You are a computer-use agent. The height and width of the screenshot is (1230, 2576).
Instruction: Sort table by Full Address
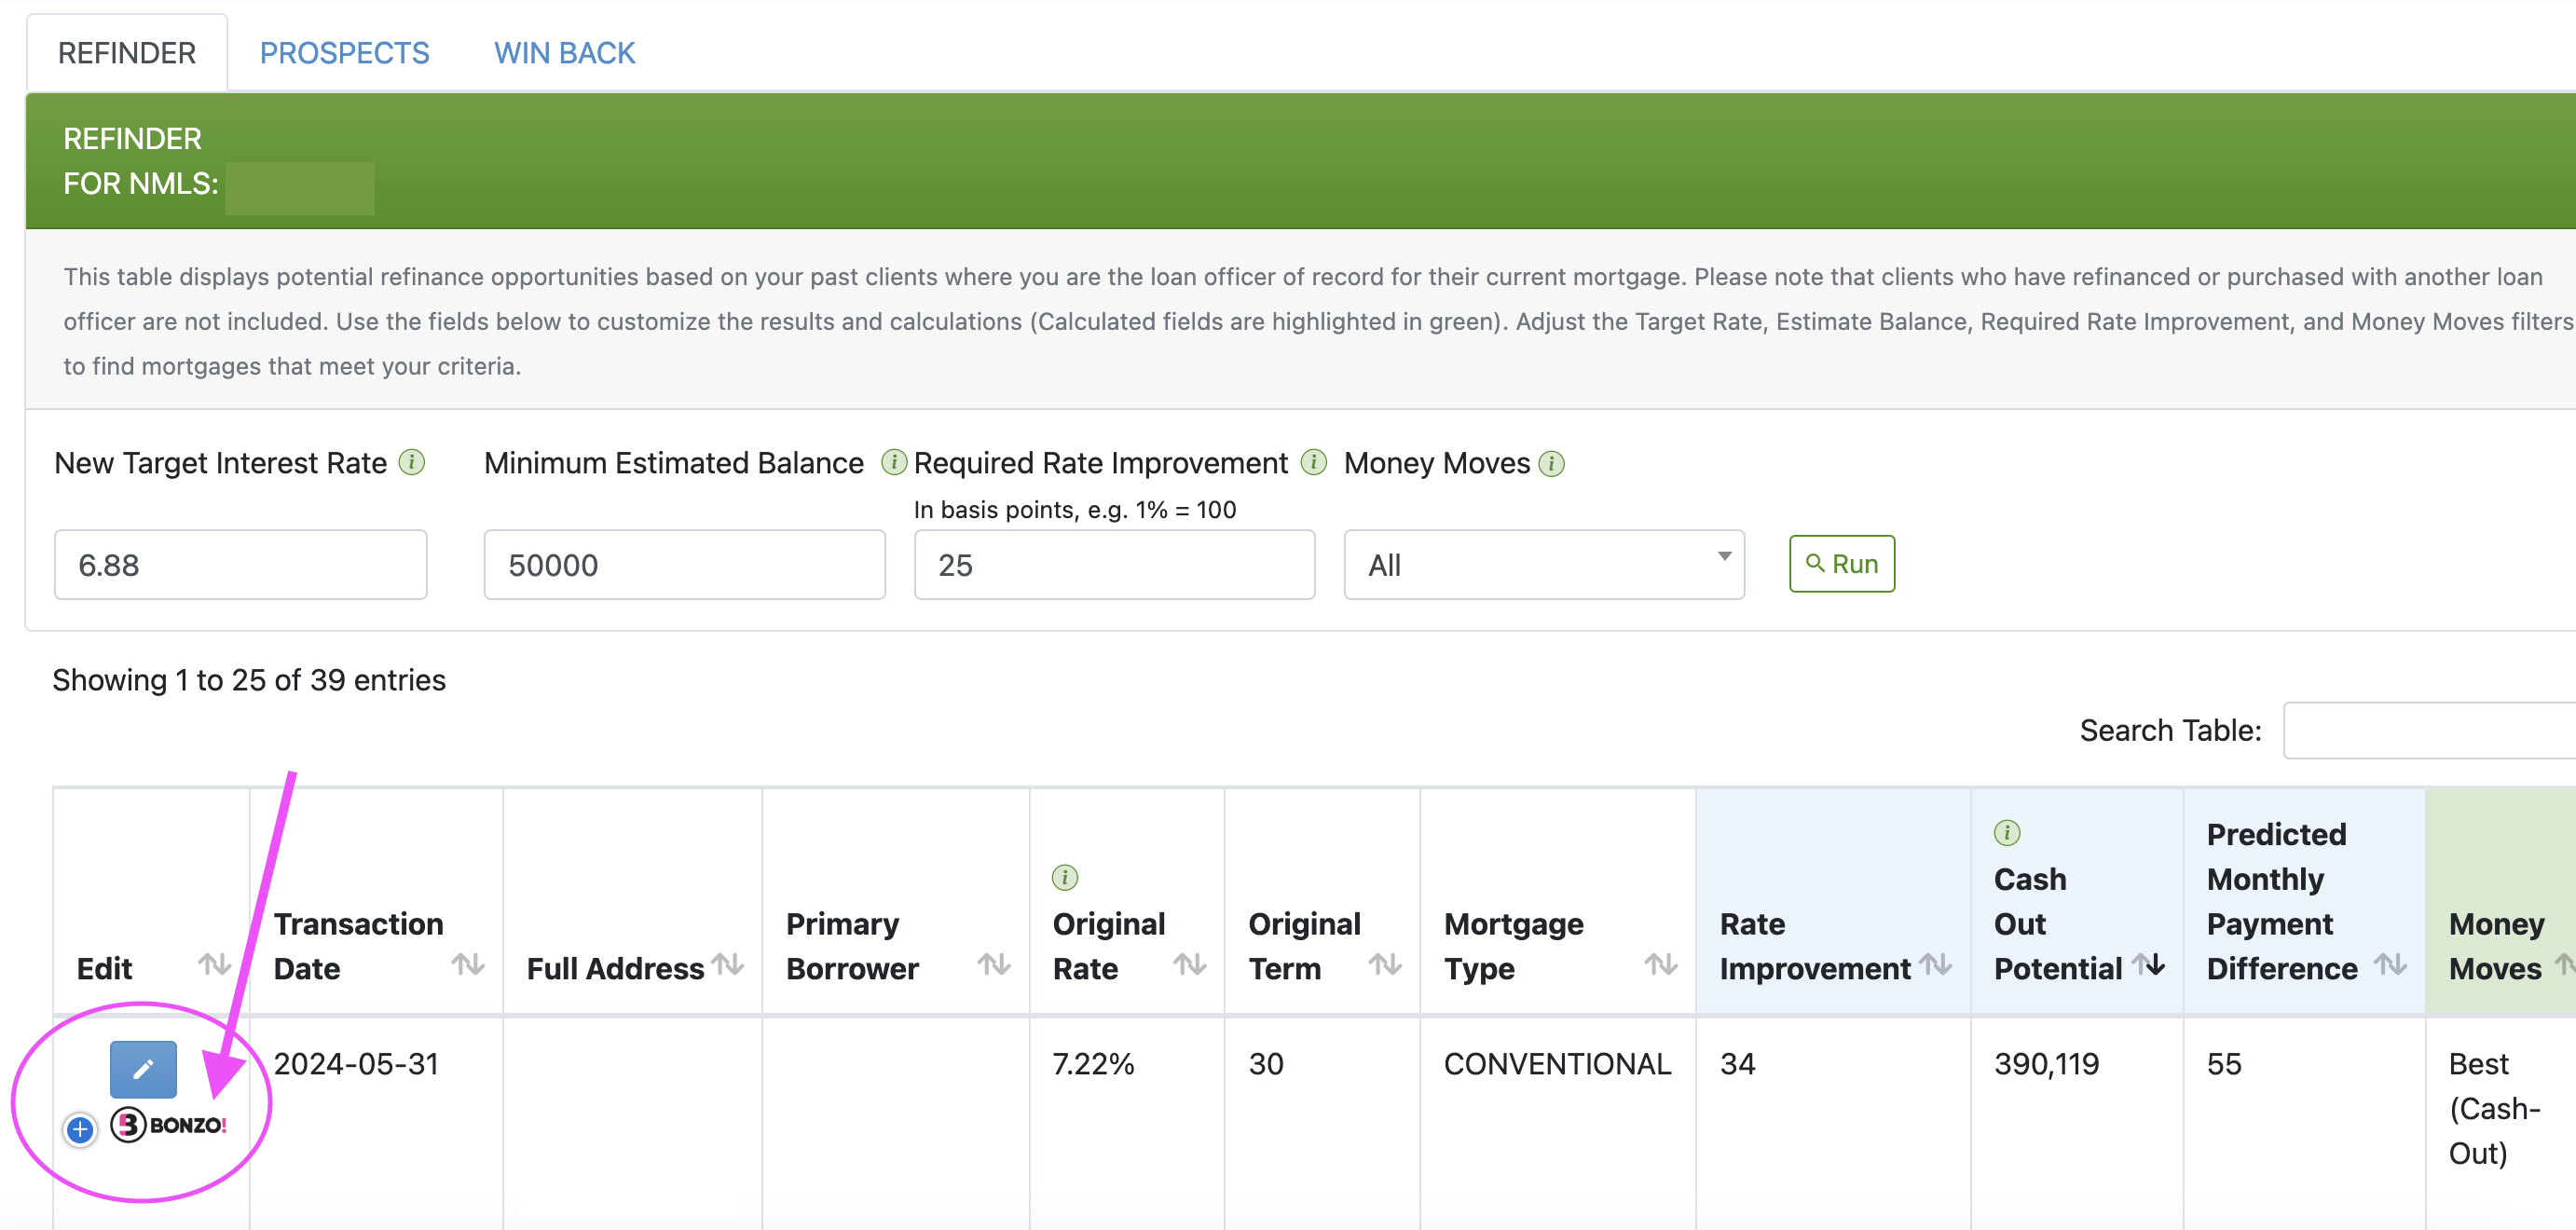(x=728, y=965)
